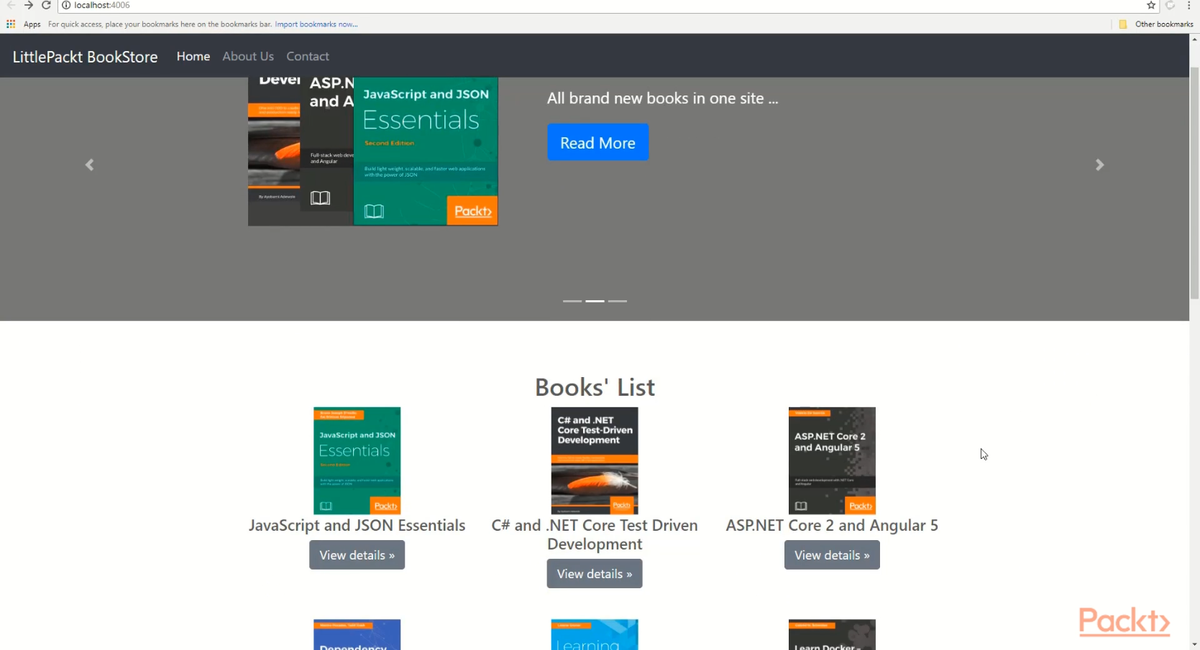
Task: Click the 'ASP.NET Core 2 and Angular 5' title
Action: coord(832,525)
